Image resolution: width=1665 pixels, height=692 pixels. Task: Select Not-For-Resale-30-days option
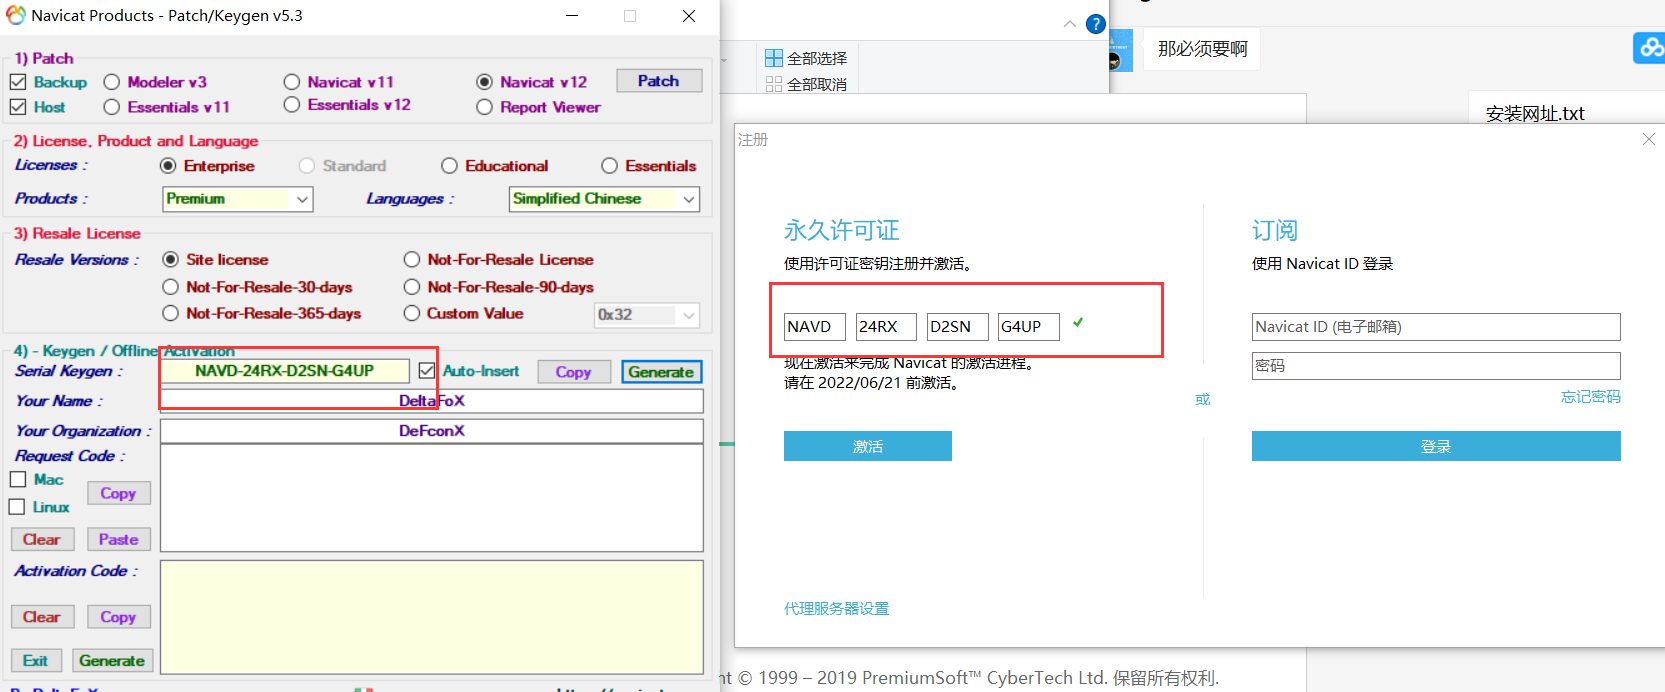point(171,287)
